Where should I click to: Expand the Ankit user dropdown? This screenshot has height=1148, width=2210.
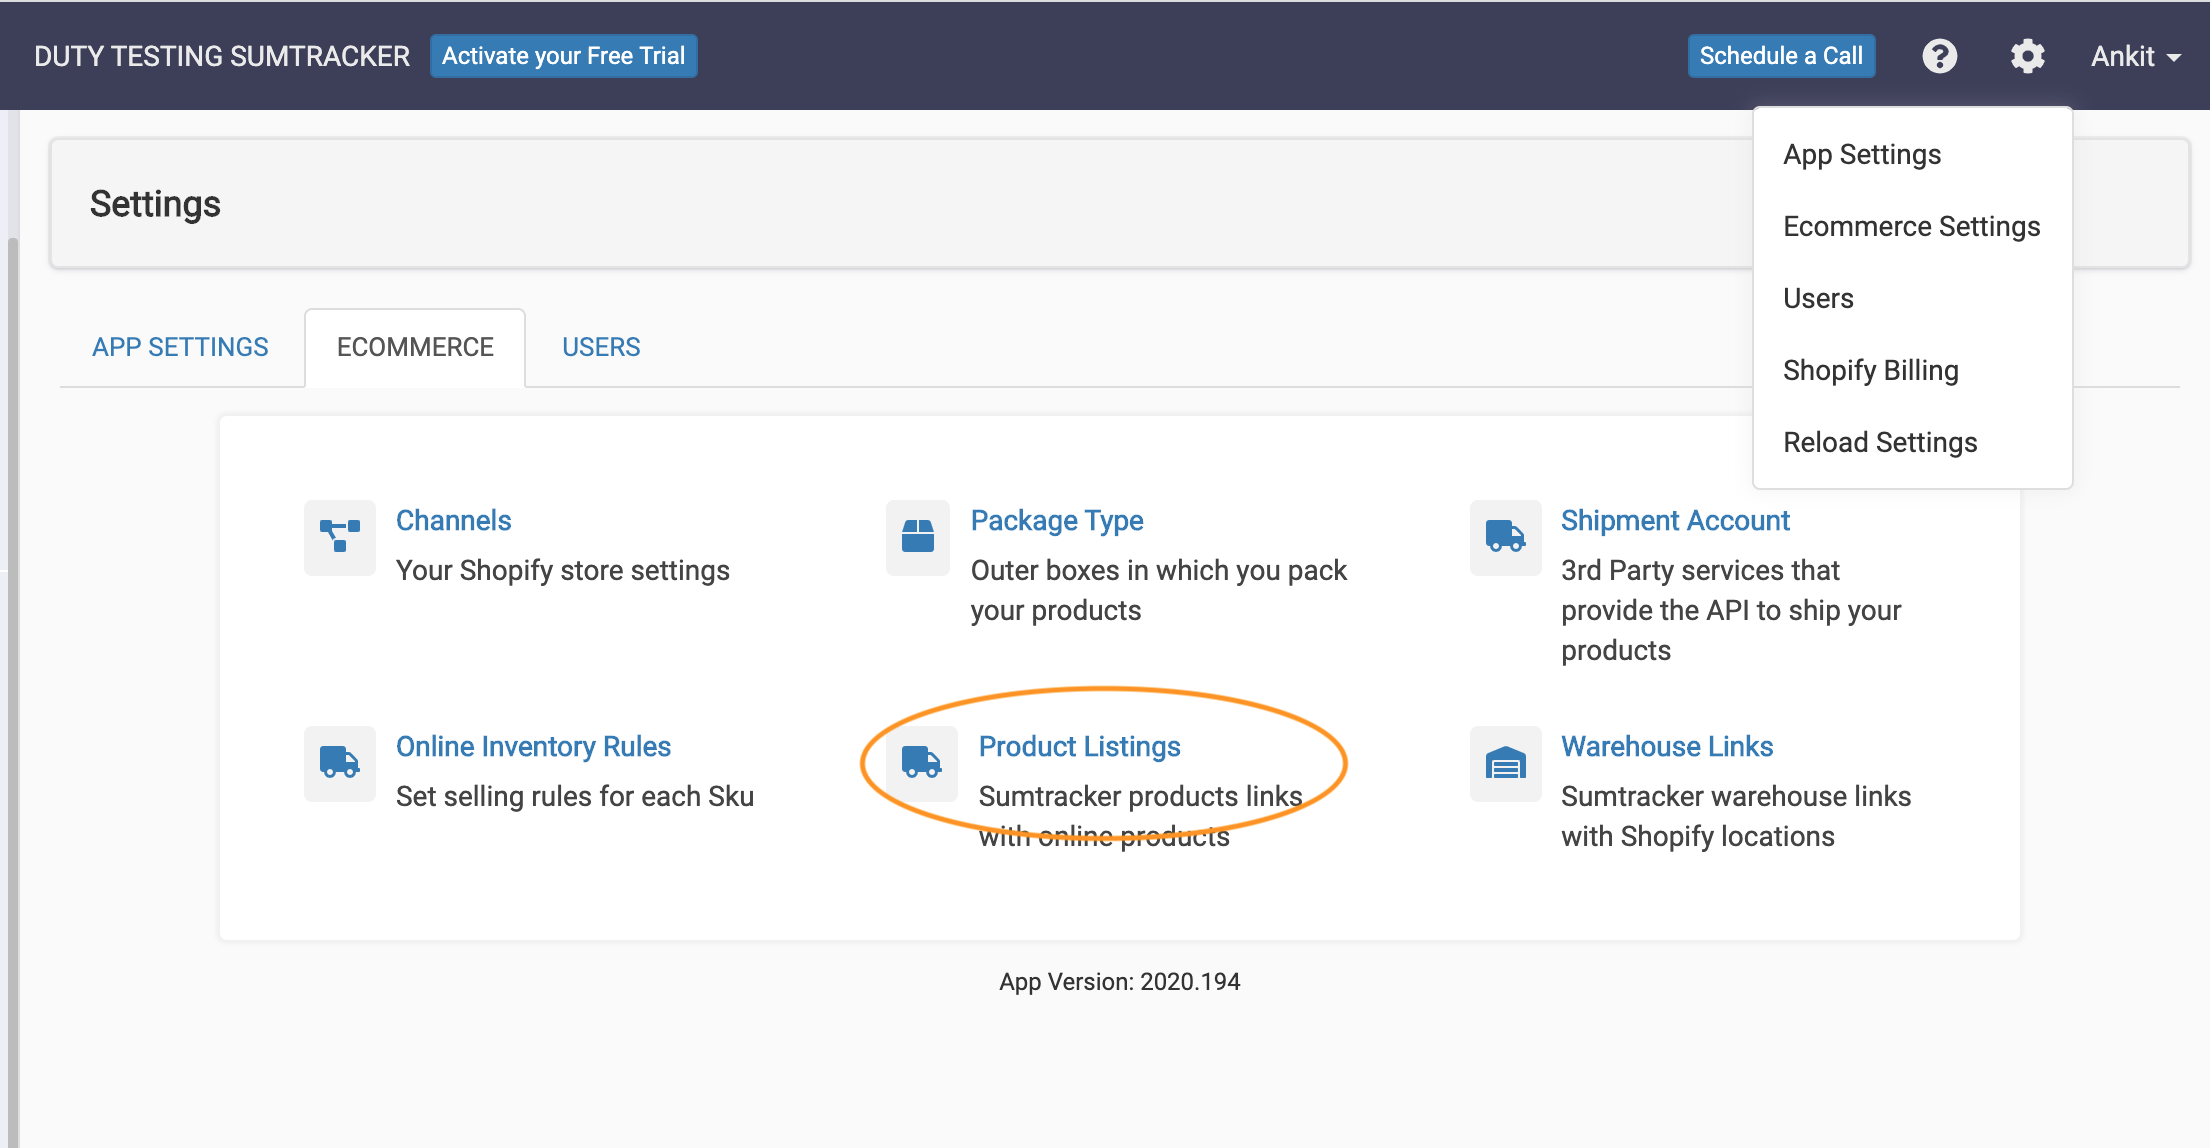click(2135, 56)
